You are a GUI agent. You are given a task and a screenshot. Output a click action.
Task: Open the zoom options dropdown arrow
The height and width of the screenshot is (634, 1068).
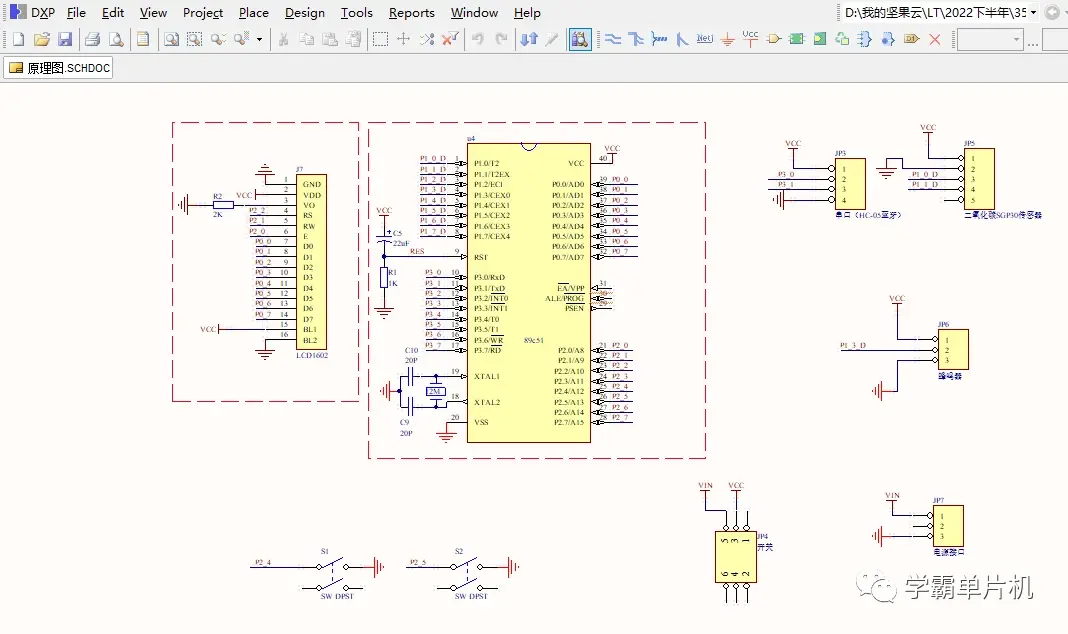(260, 39)
